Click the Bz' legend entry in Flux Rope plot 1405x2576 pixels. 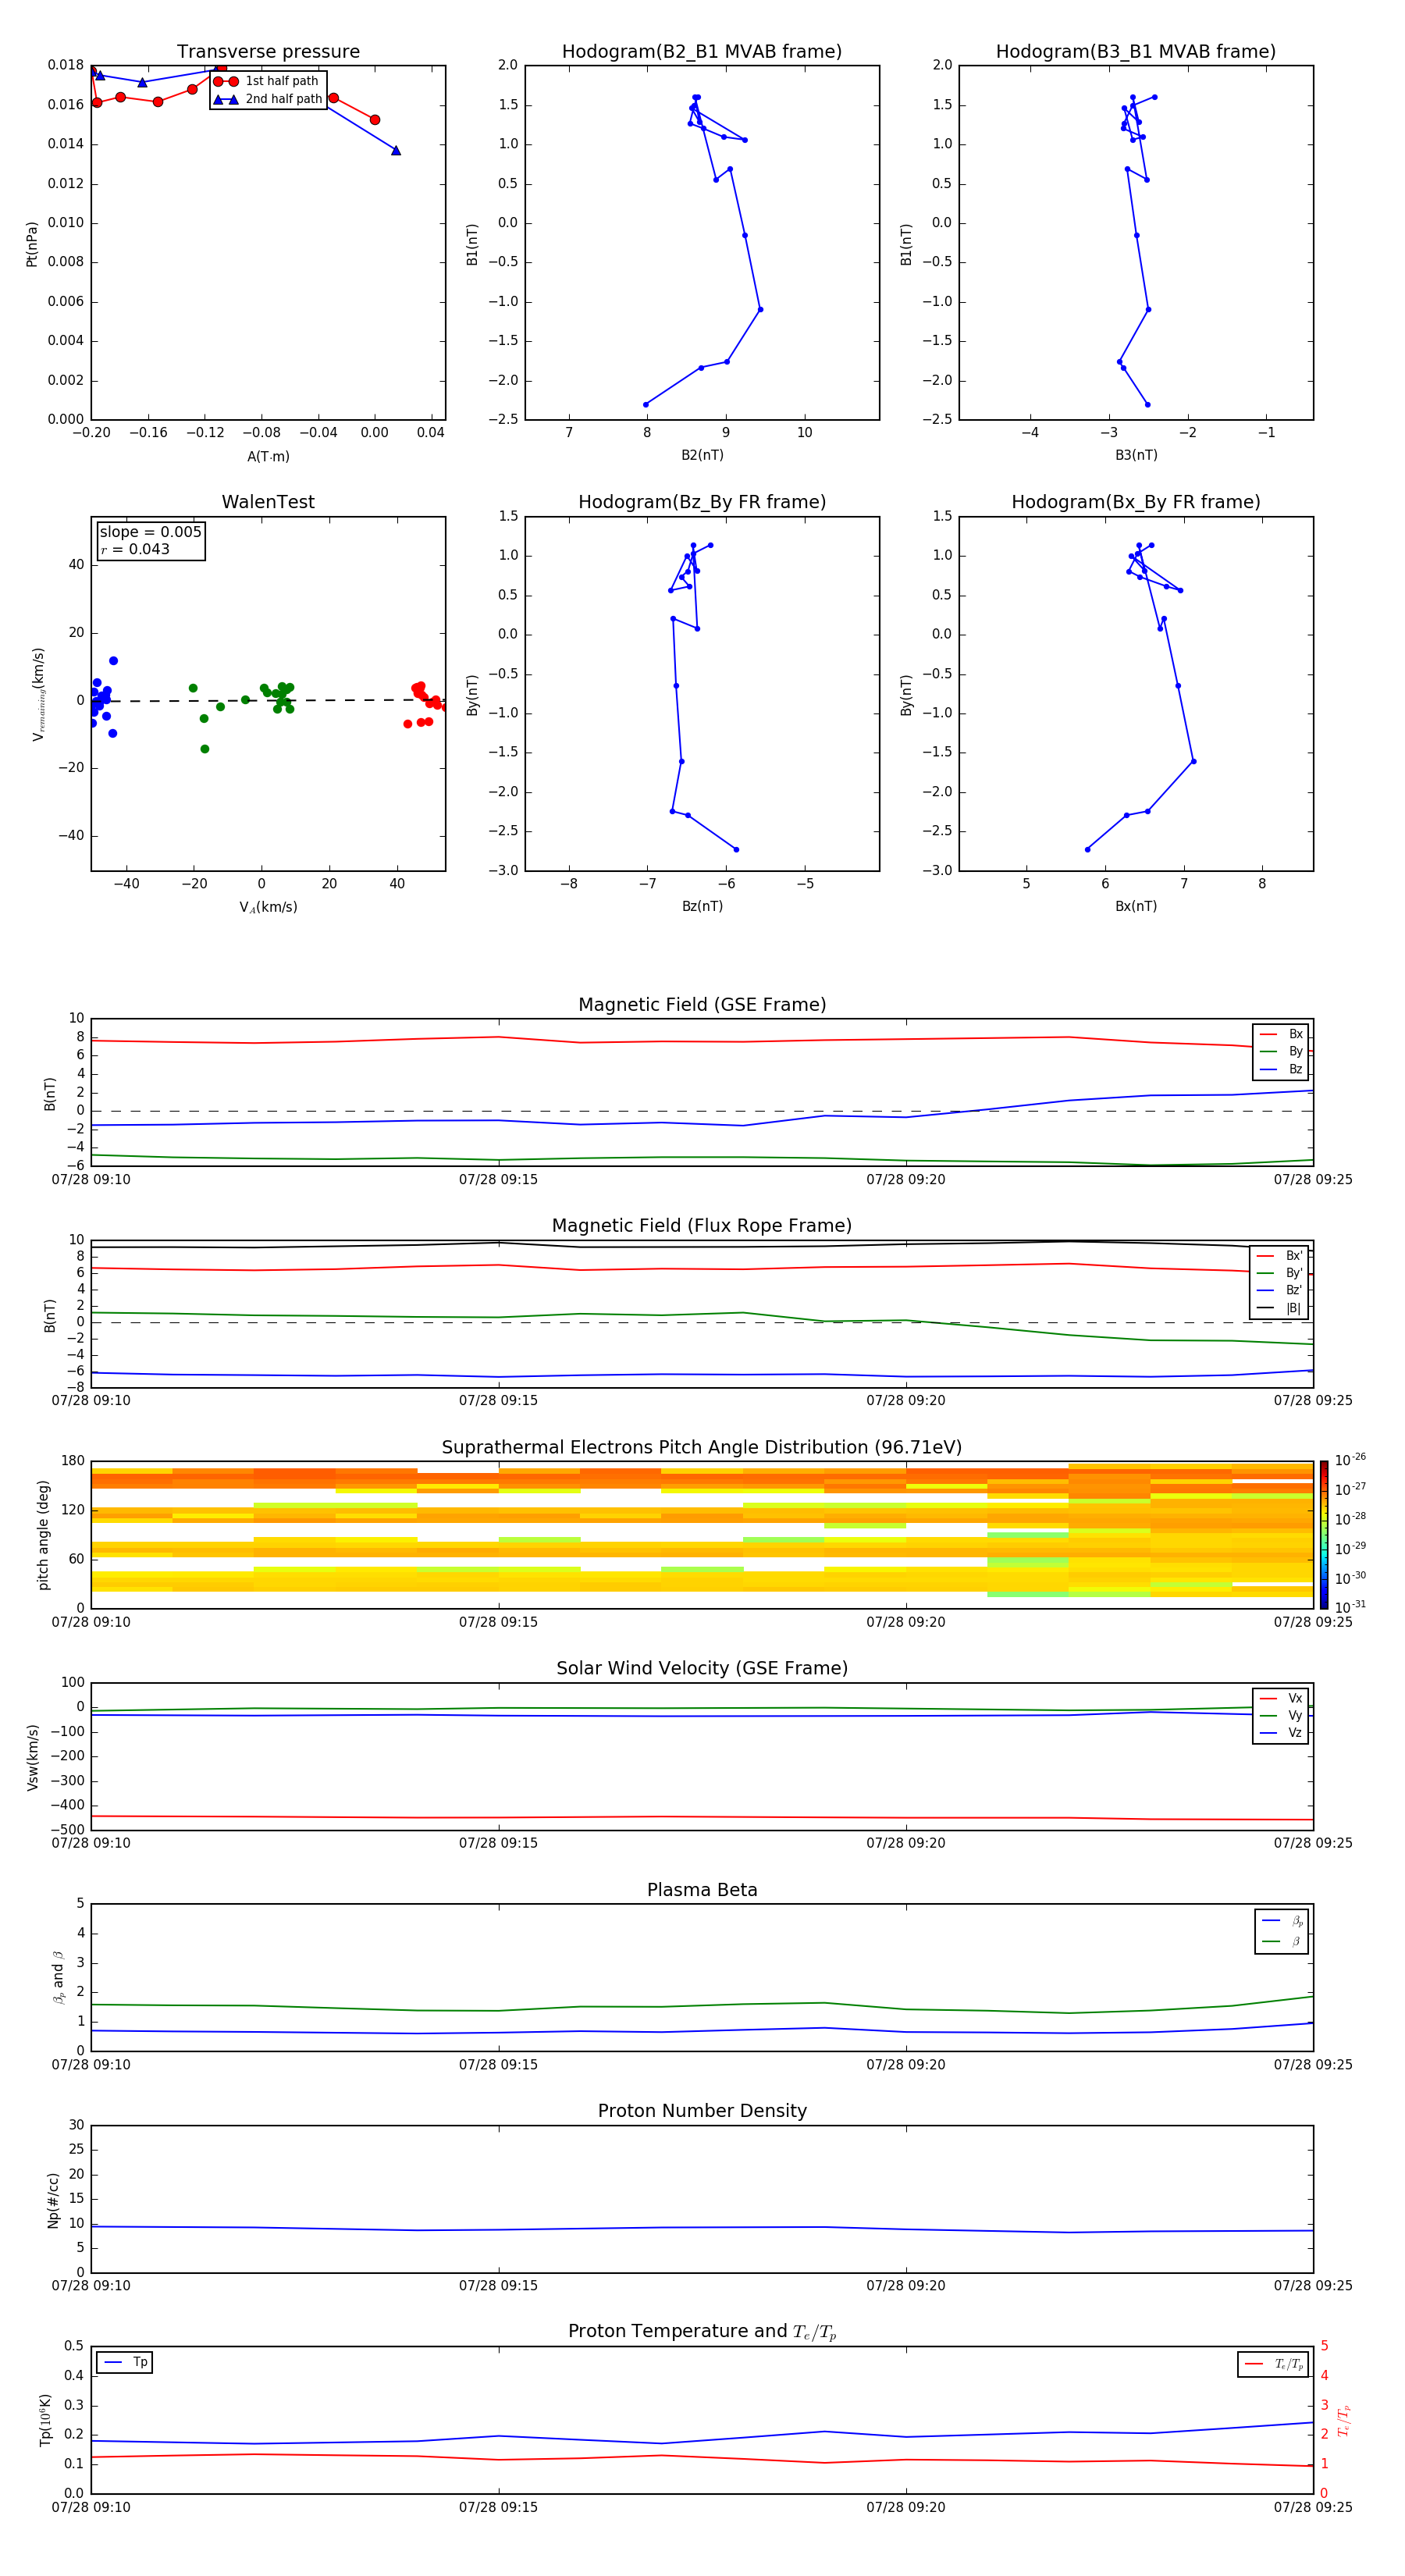1280,1291
